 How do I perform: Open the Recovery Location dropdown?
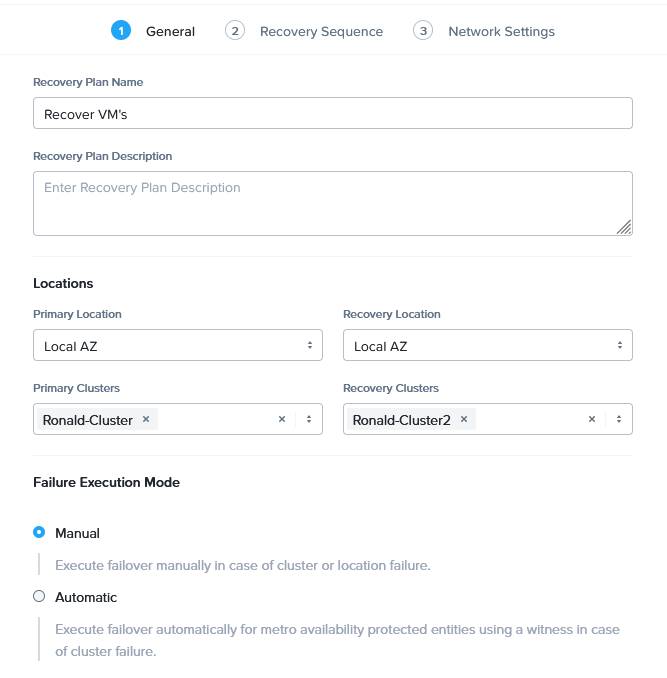coord(488,346)
